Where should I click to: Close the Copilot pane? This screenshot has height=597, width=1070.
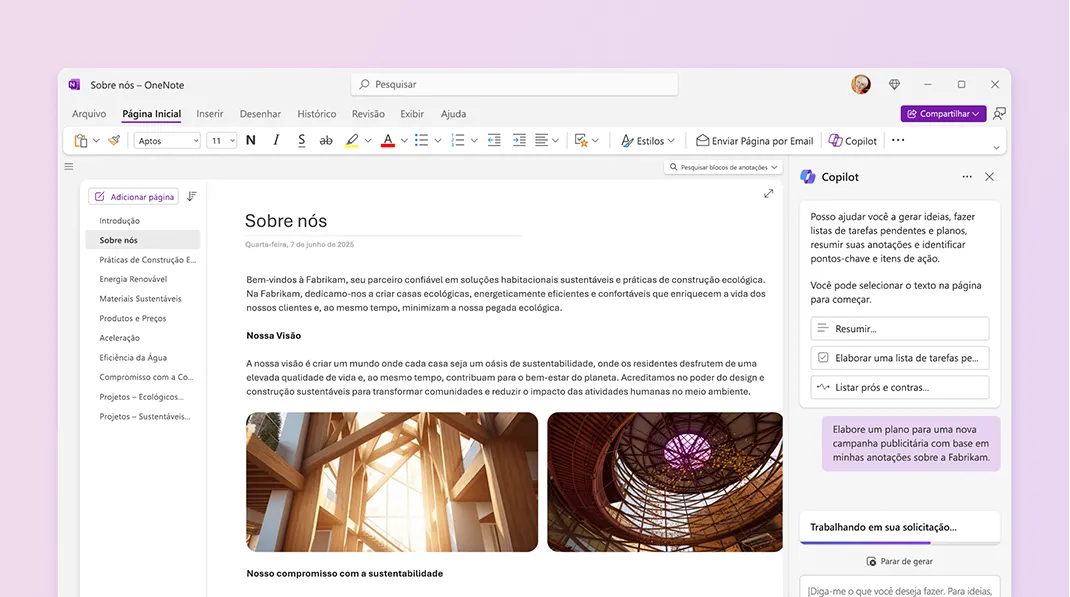(x=989, y=177)
